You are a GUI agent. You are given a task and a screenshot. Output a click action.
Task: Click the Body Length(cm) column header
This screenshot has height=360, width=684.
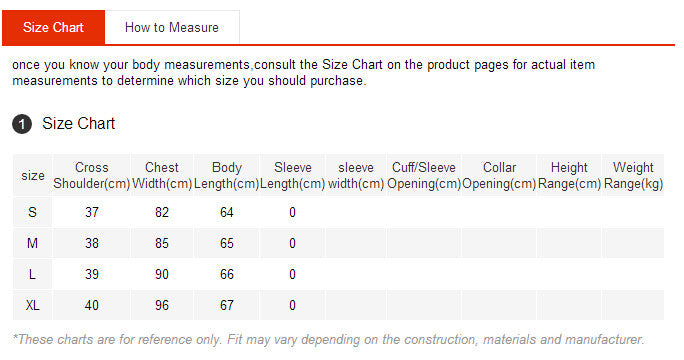(x=226, y=175)
